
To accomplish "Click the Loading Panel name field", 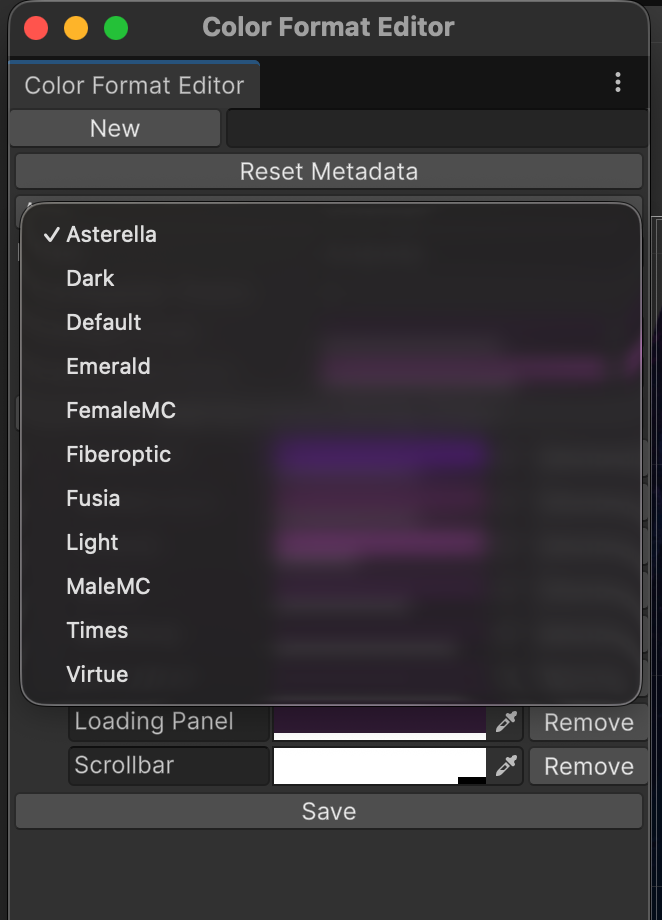I will [169, 722].
